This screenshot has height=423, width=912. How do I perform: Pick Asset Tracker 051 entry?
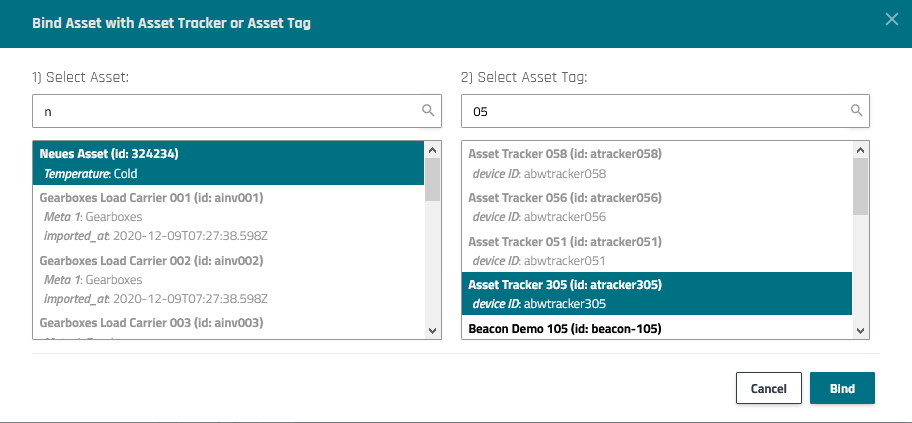656,251
